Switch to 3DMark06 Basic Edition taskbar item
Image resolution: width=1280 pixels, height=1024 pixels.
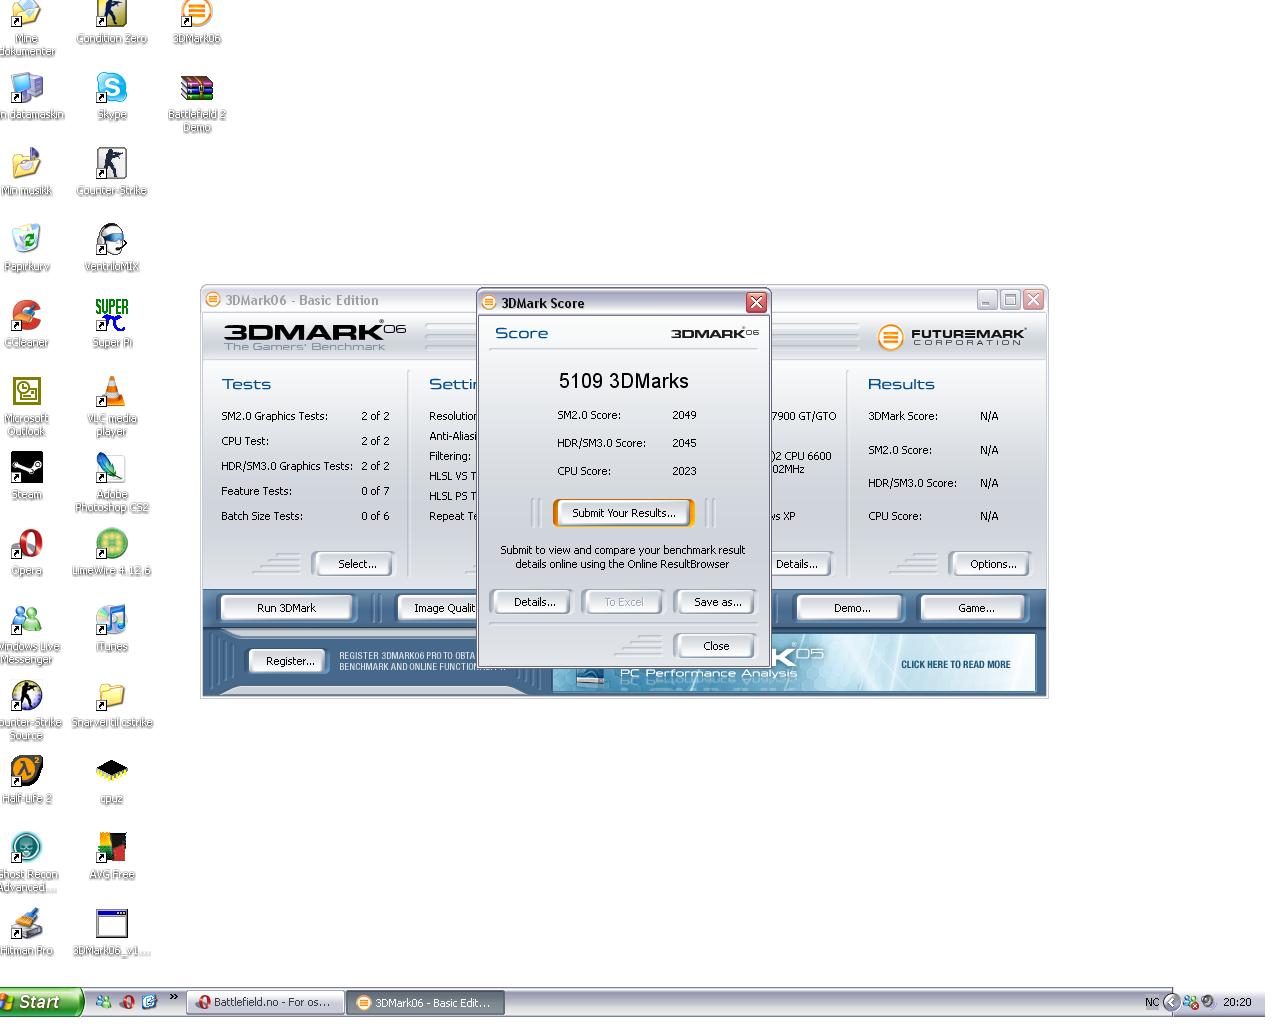coord(425,1002)
